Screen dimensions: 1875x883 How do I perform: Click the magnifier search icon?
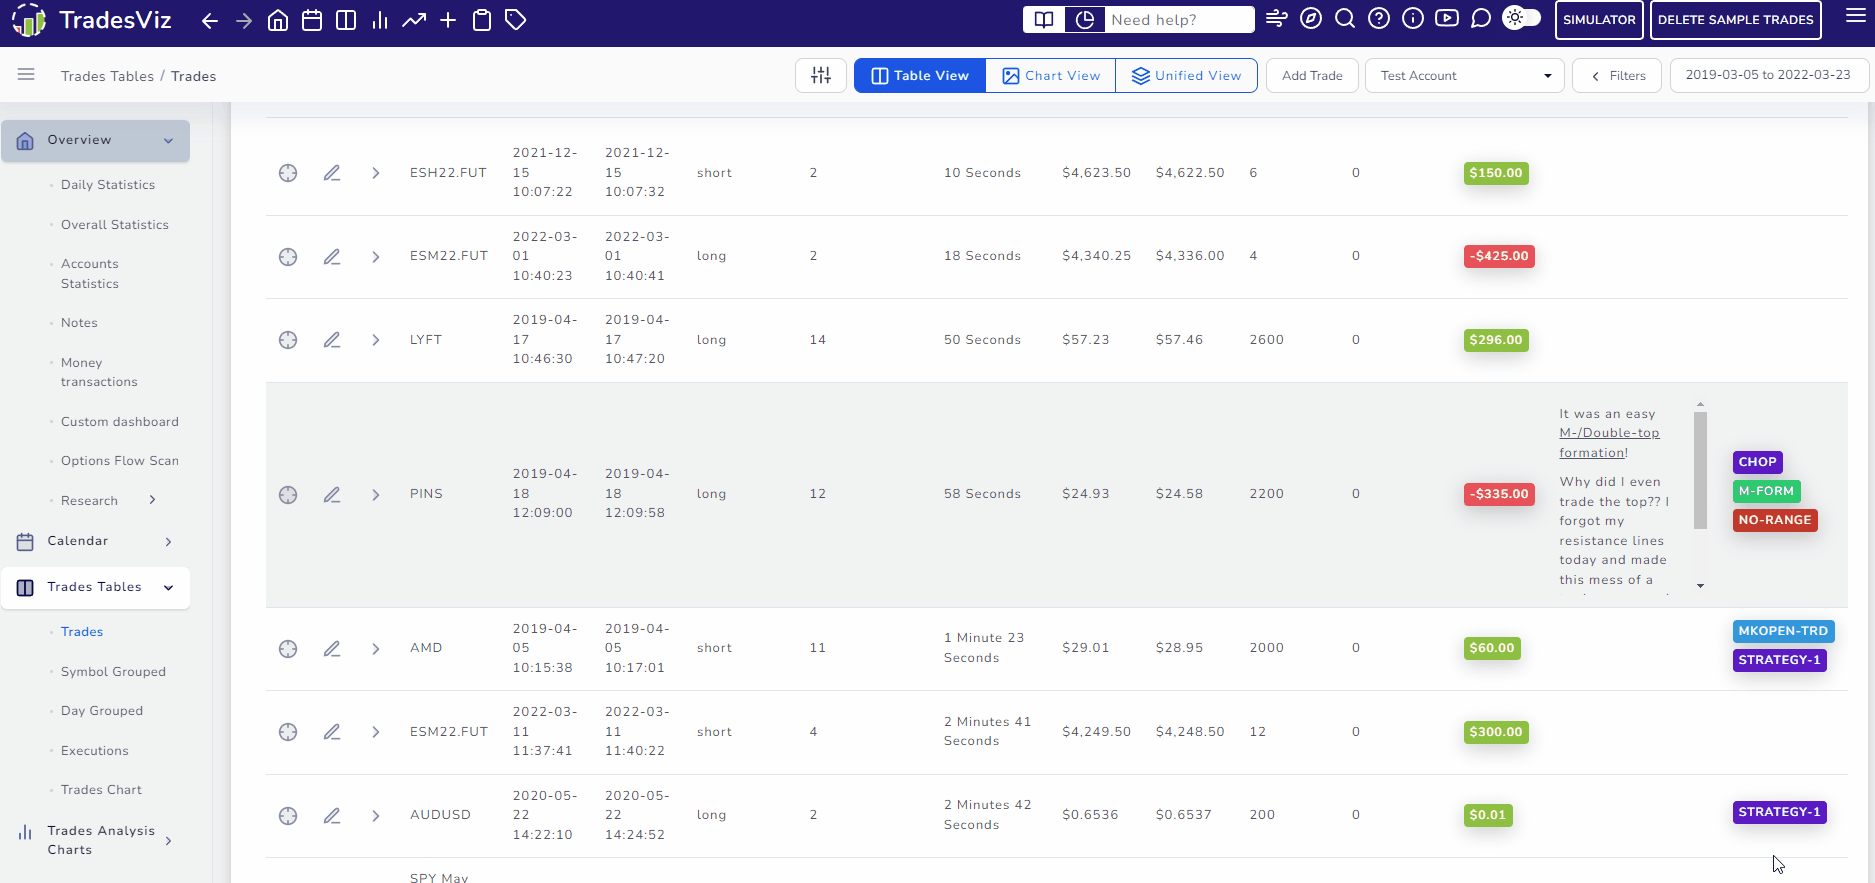pyautogui.click(x=1345, y=19)
